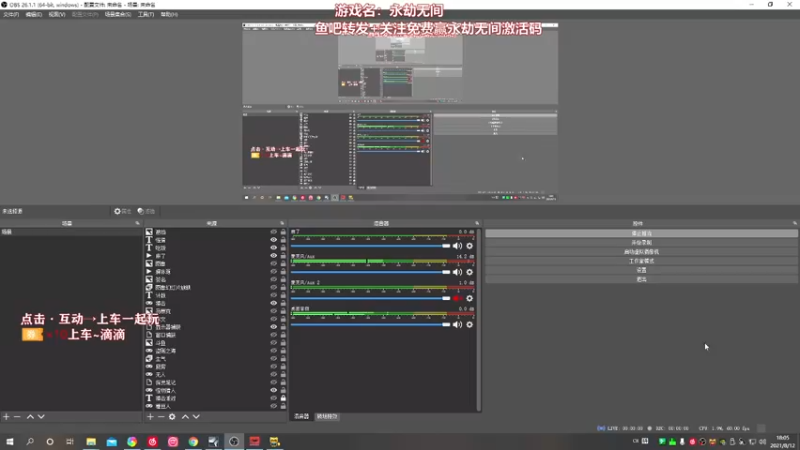This screenshot has height=450, width=800.
Task: Click the taskbar clock showing 18:05
Action: [x=782, y=441]
